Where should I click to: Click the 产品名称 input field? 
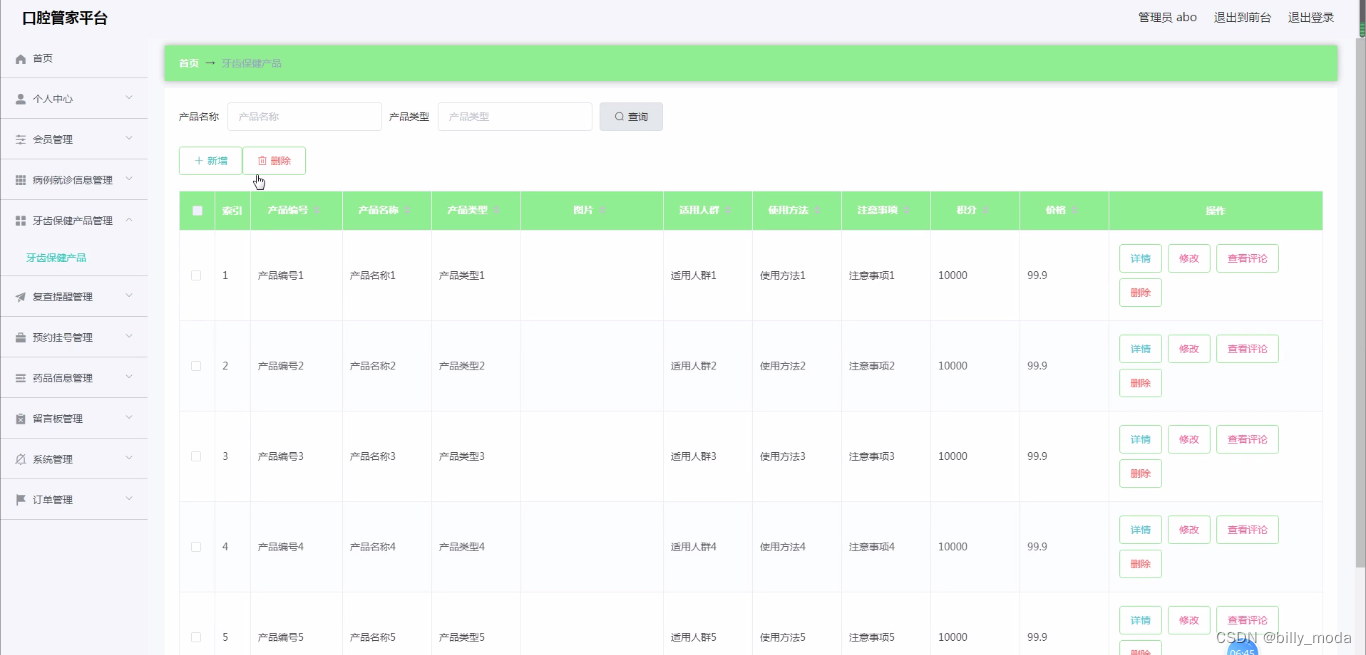[x=304, y=117]
